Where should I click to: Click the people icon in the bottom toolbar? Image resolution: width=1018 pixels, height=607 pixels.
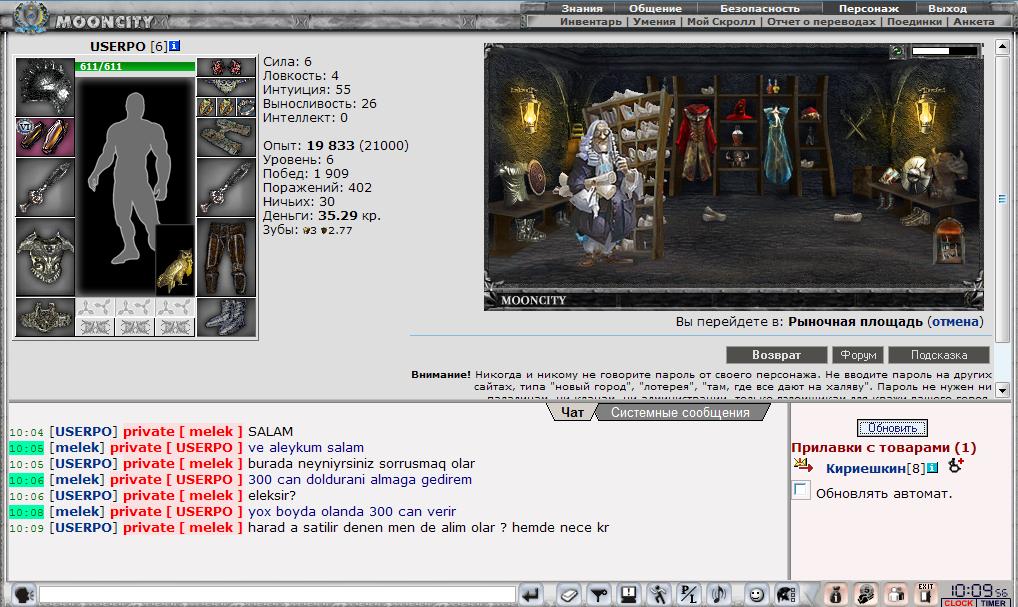[x=897, y=594]
